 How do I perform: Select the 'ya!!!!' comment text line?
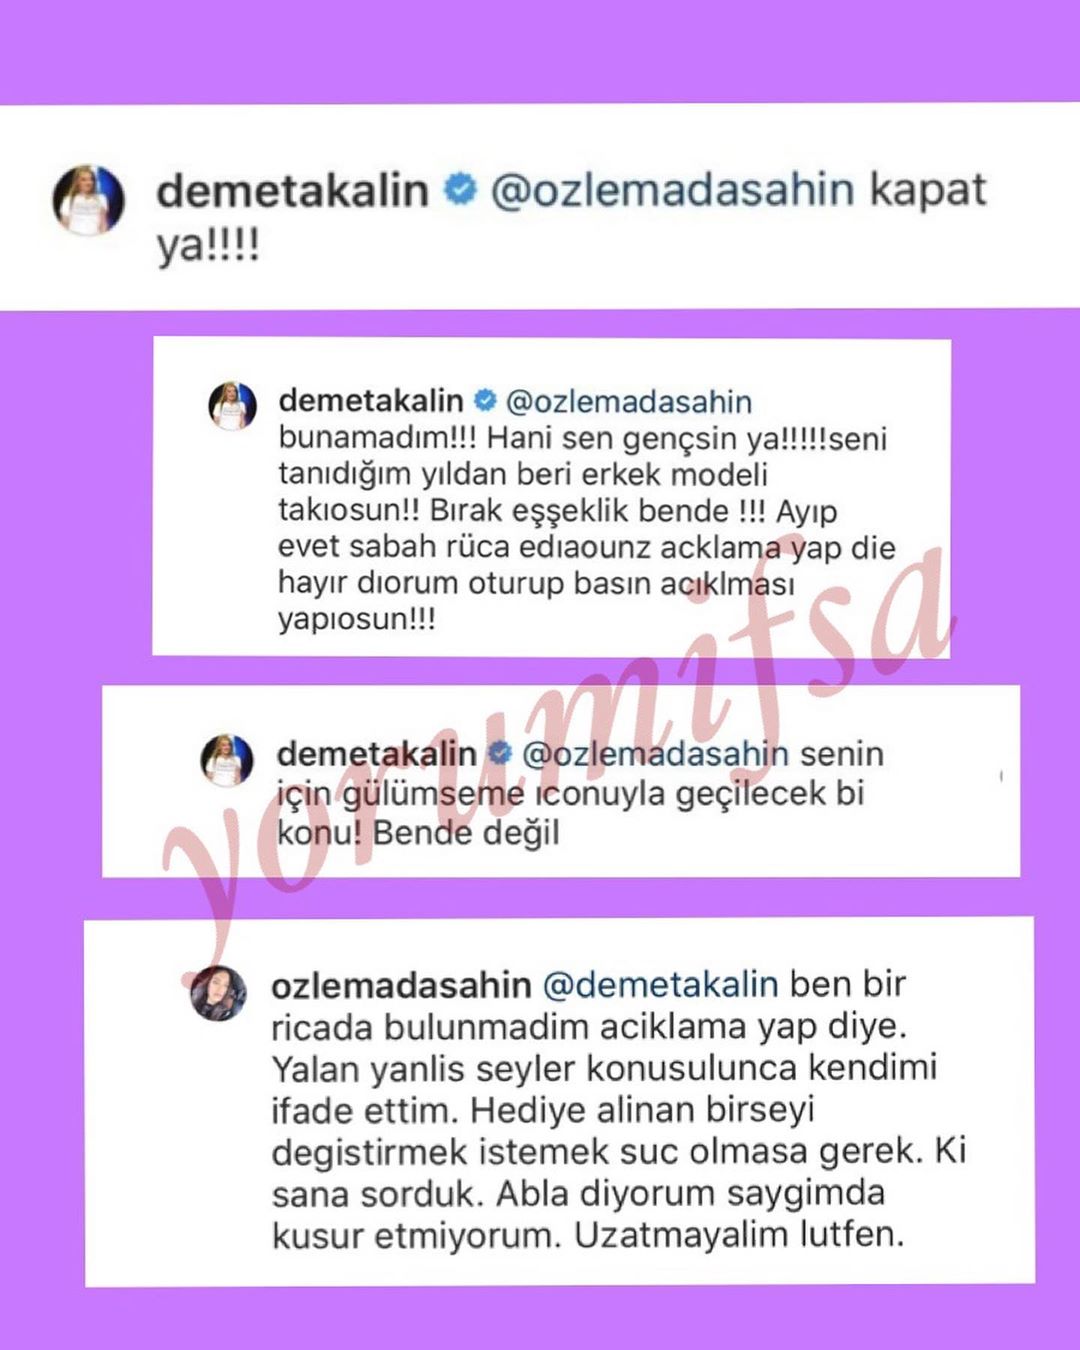pos(208,244)
